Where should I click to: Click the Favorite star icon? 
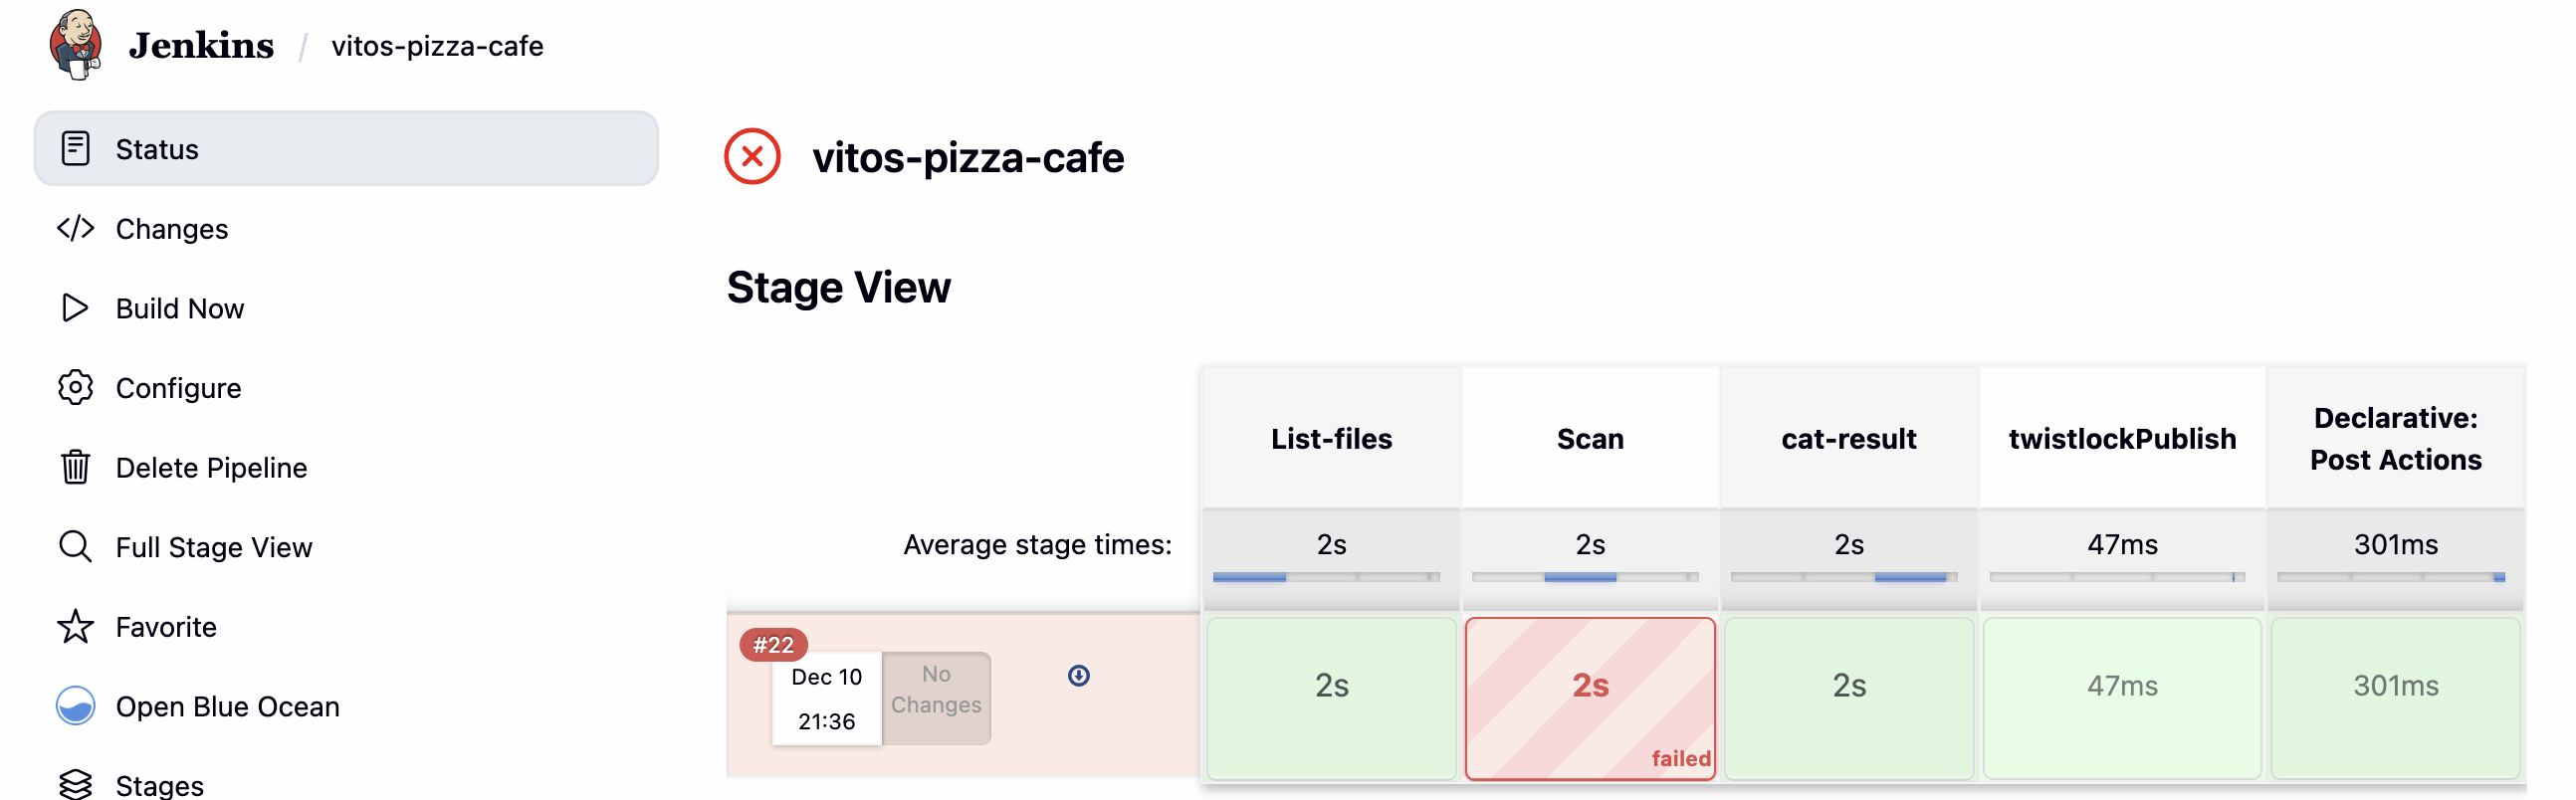[x=75, y=627]
